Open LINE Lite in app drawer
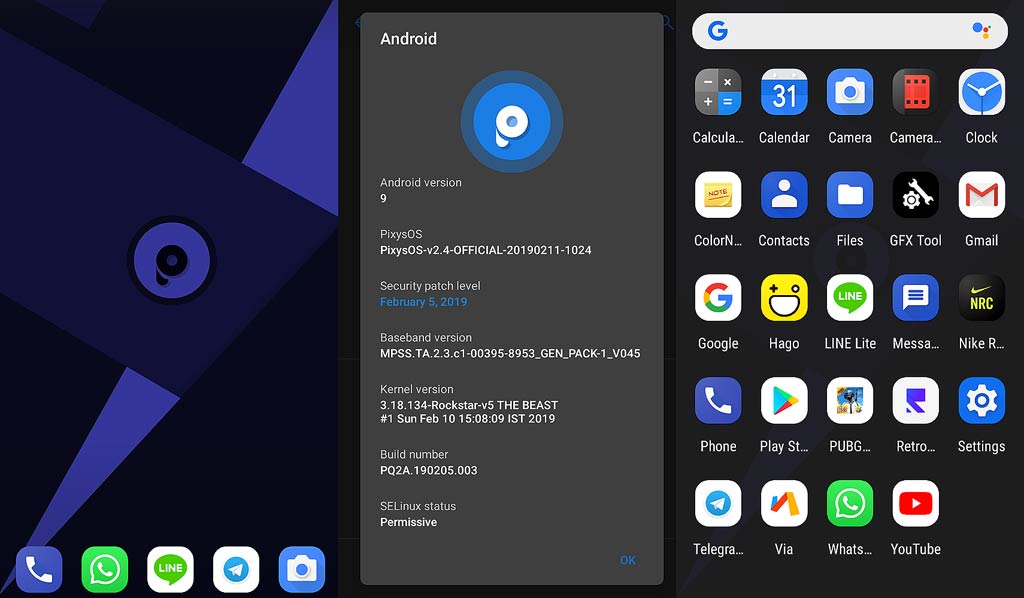The height and width of the screenshot is (598, 1024). pyautogui.click(x=850, y=298)
